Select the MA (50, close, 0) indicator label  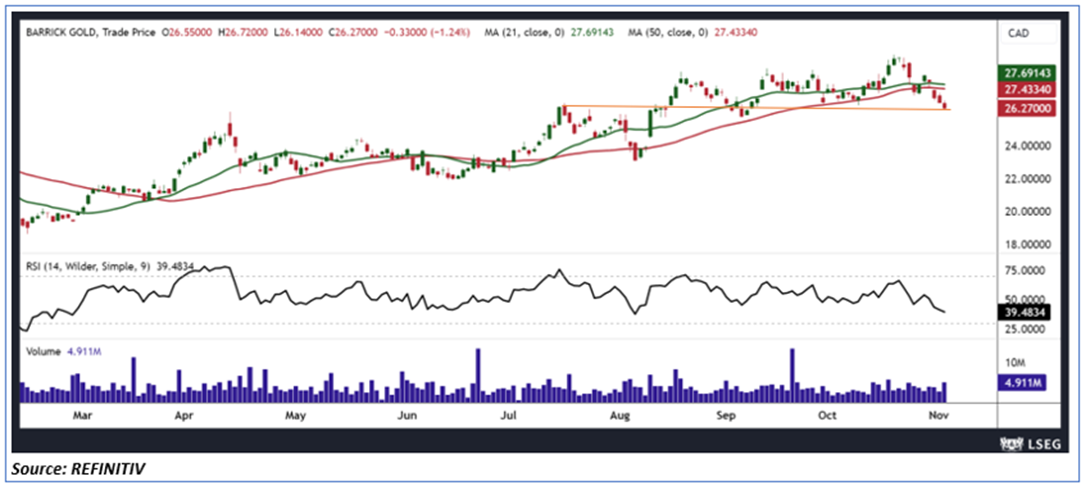coord(670,32)
